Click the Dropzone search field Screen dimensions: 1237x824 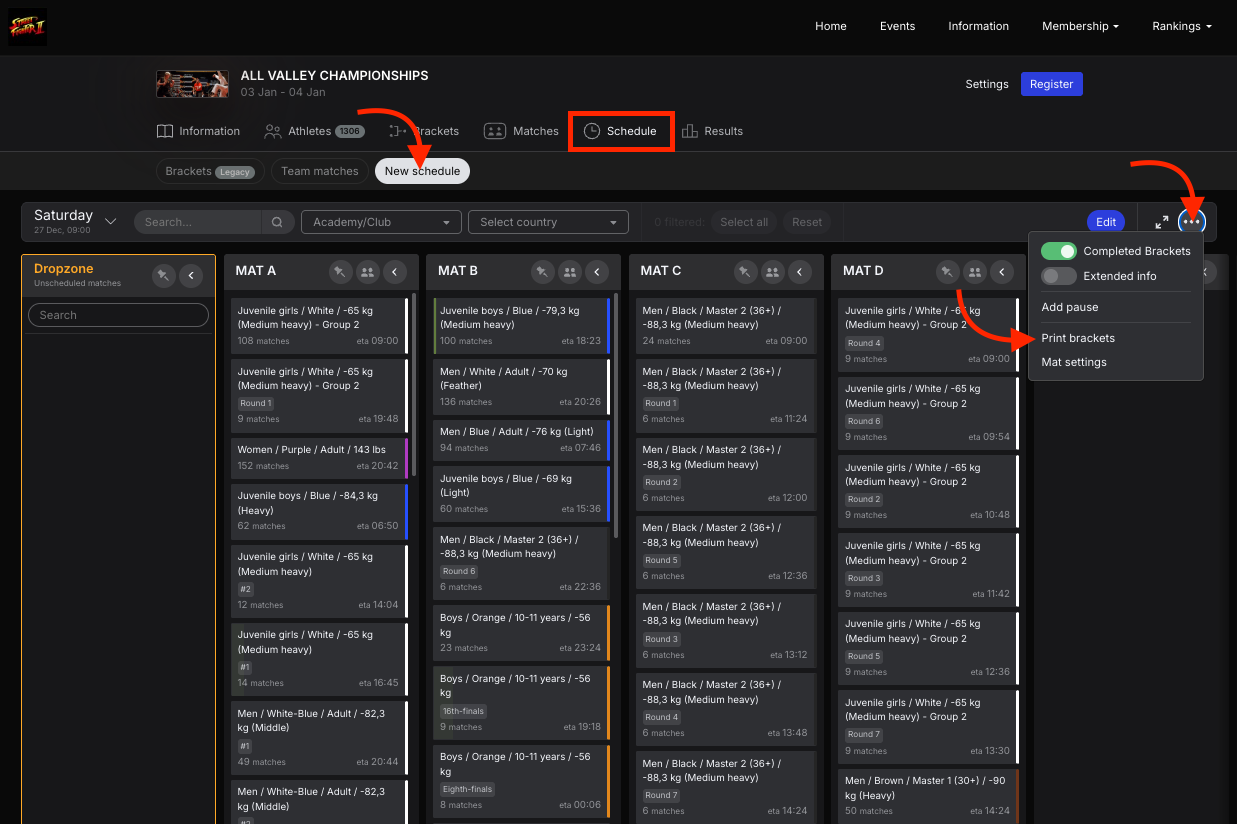point(118,315)
